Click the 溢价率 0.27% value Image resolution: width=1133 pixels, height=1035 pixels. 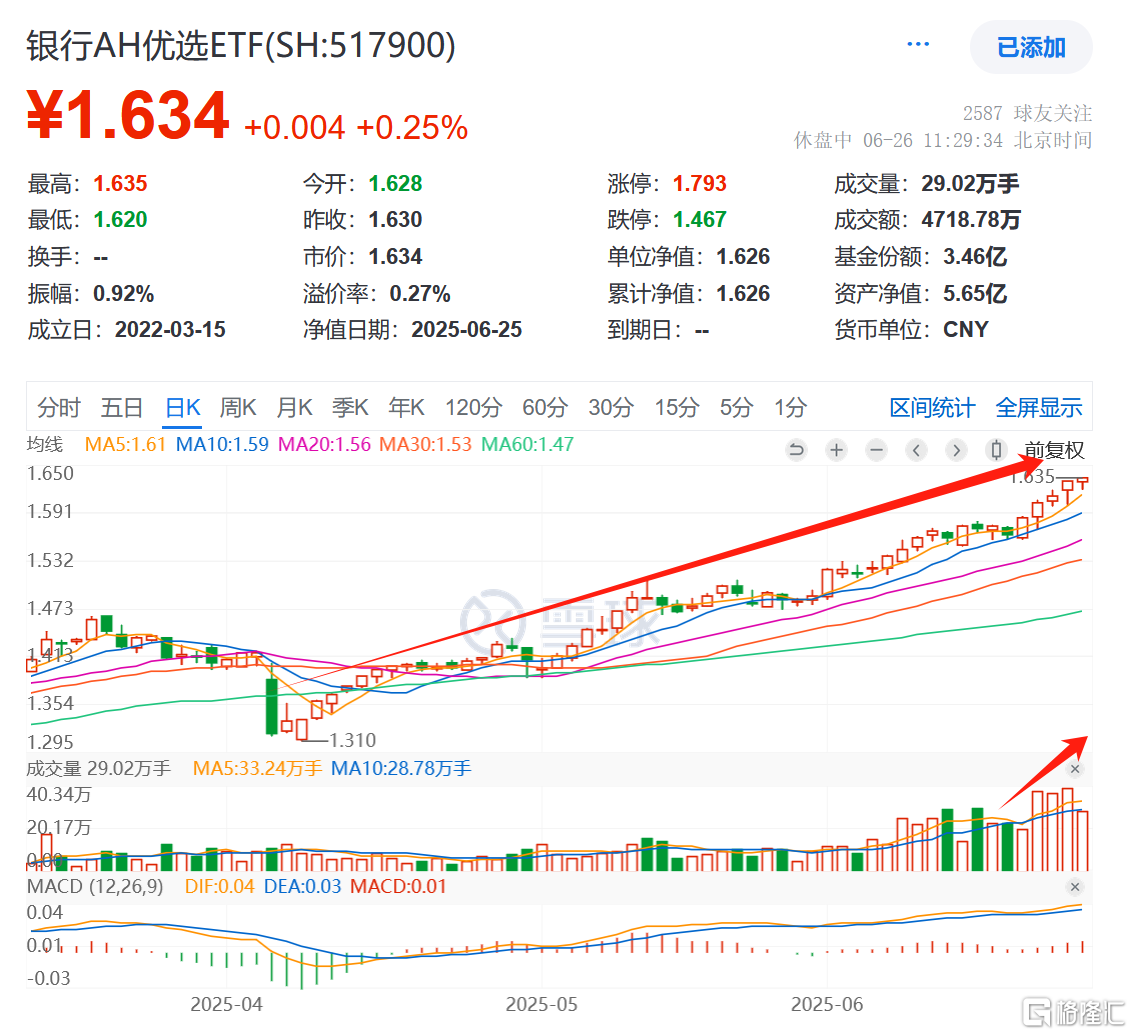coord(420,293)
